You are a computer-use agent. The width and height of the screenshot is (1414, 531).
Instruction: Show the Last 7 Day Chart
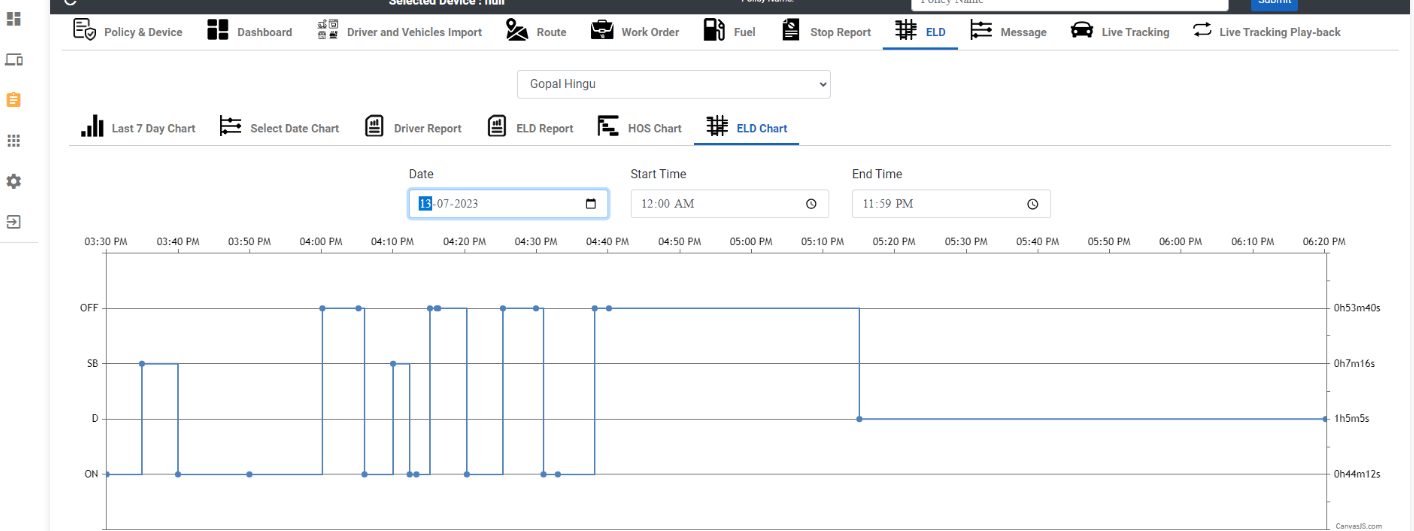tap(138, 127)
